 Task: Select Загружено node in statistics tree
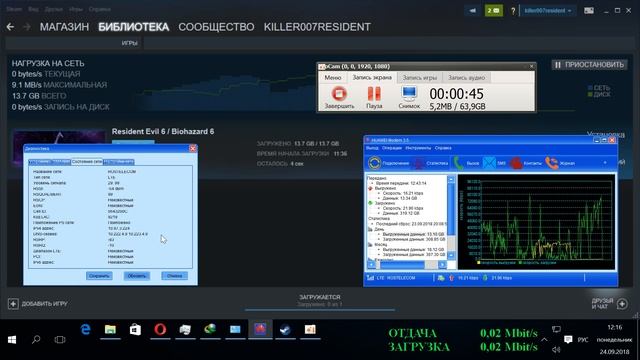(384, 203)
